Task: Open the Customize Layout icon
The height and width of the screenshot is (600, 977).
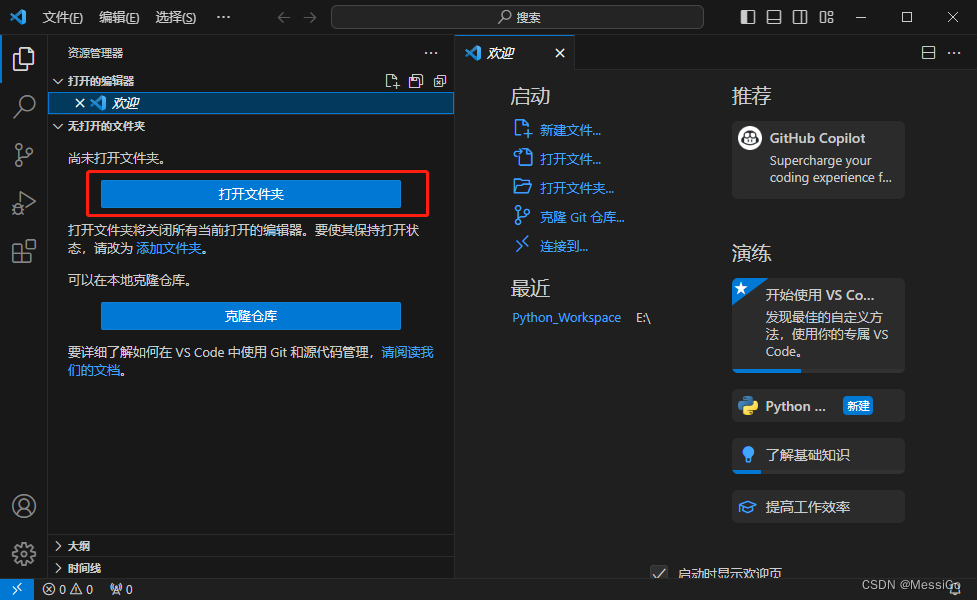Action: (x=826, y=17)
